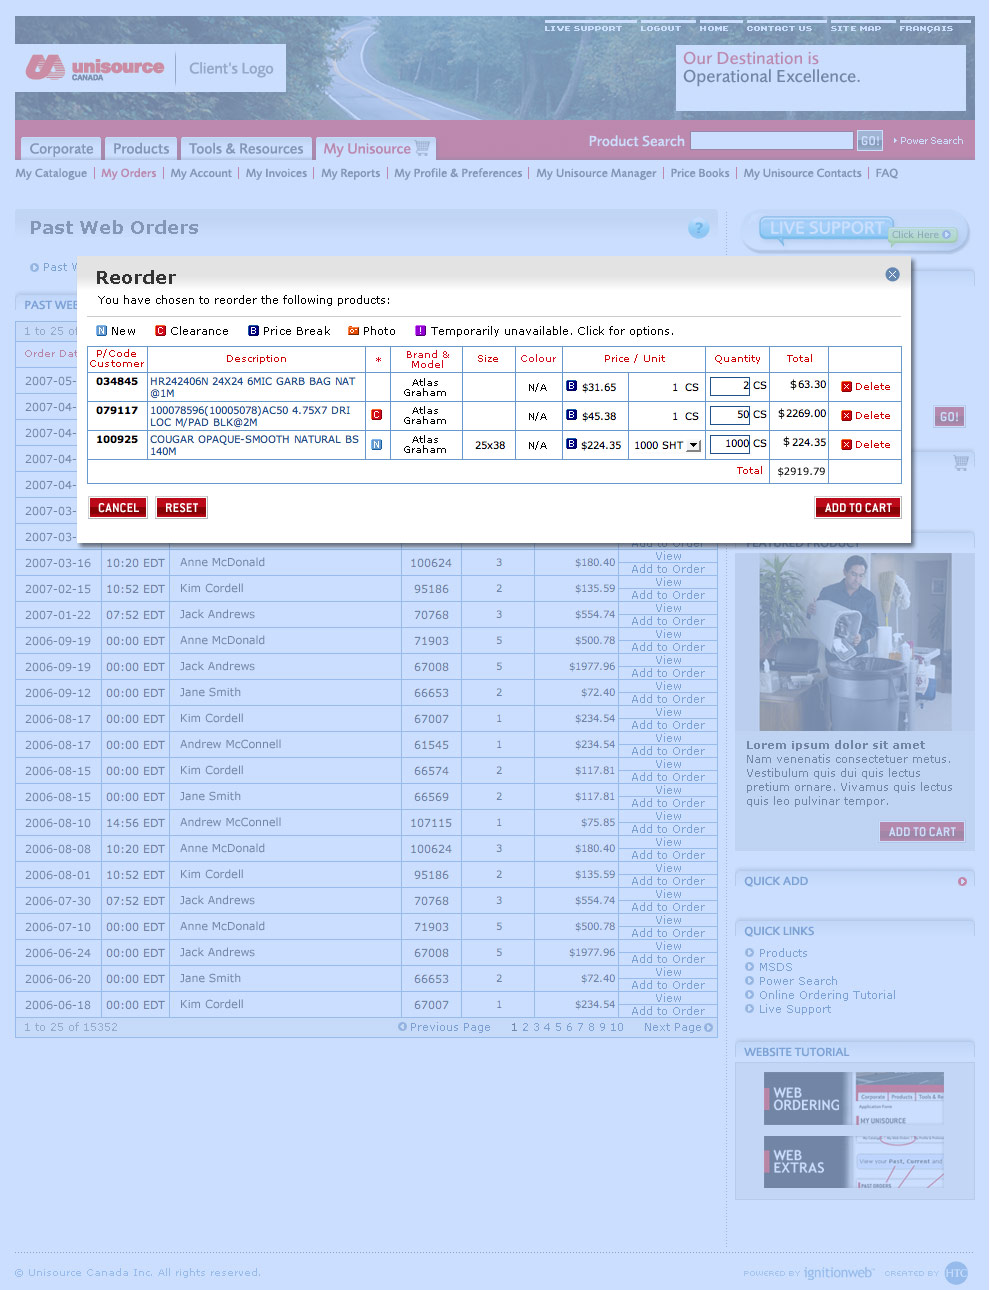Screen dimensions: 990x1290
Task: Delete product 034845 from the reorder list
Action: pyautogui.click(x=866, y=387)
